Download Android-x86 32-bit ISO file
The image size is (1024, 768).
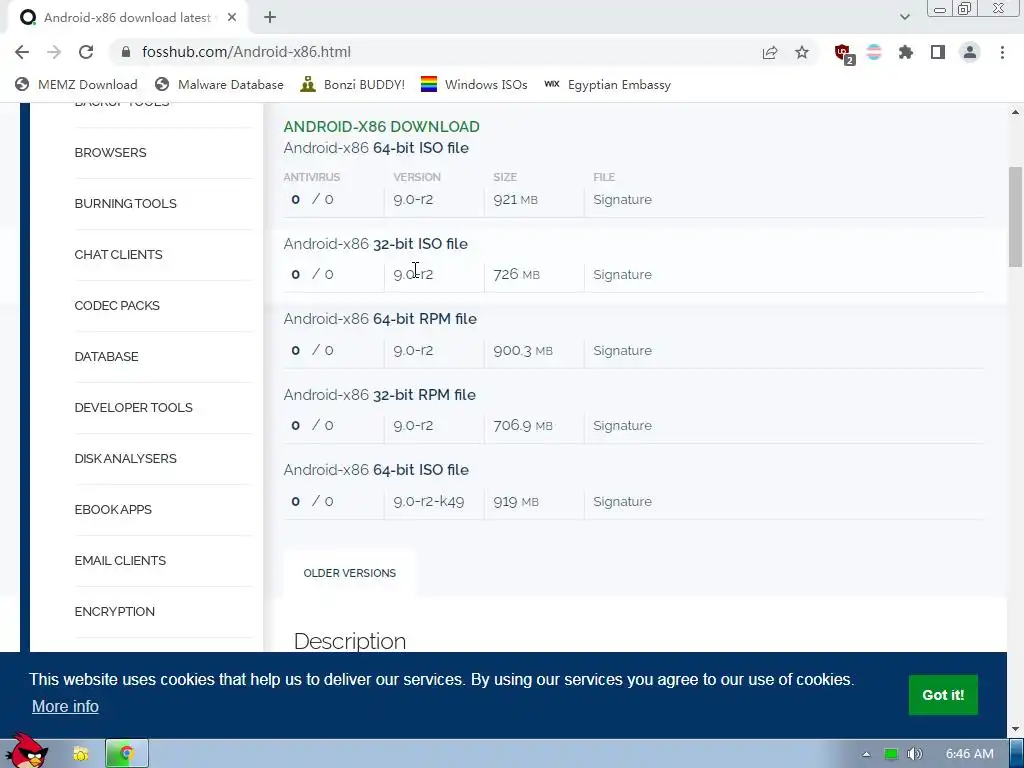(x=376, y=244)
